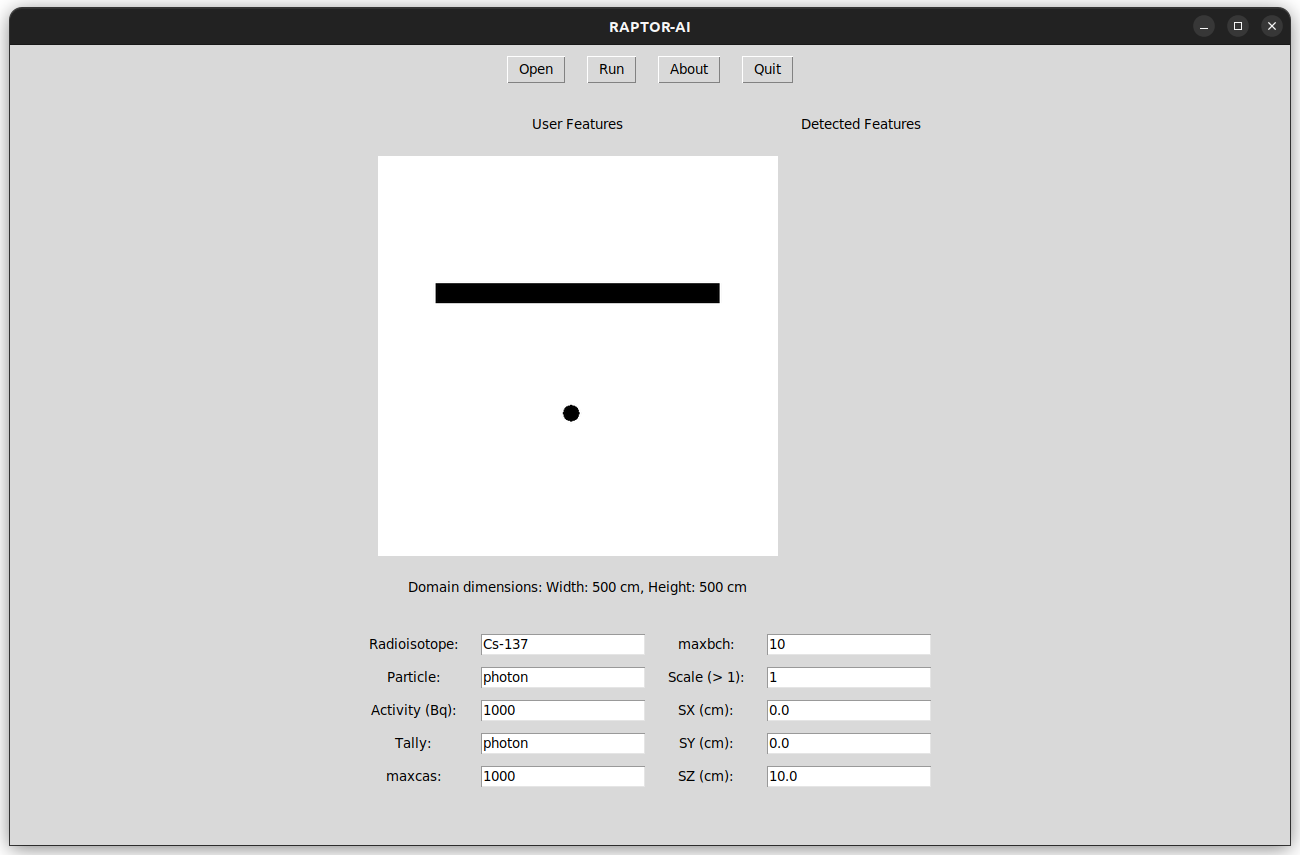
Task: Click the Open button
Action: [x=536, y=69]
